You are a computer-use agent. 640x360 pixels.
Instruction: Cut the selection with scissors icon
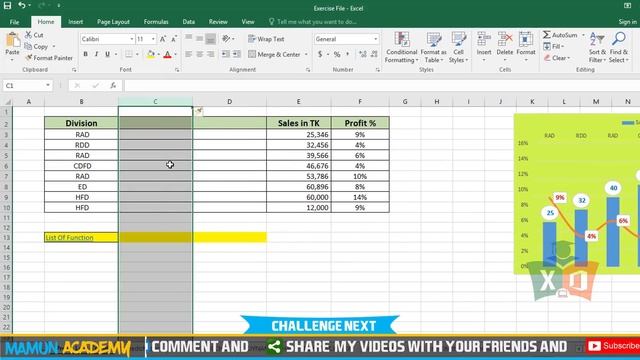pyautogui.click(x=29, y=35)
